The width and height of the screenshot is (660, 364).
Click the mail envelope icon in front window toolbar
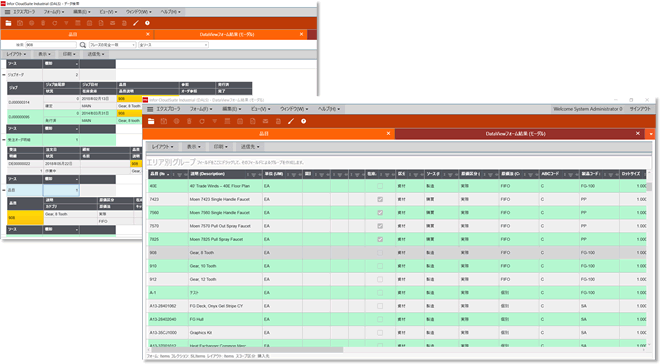click(265, 121)
